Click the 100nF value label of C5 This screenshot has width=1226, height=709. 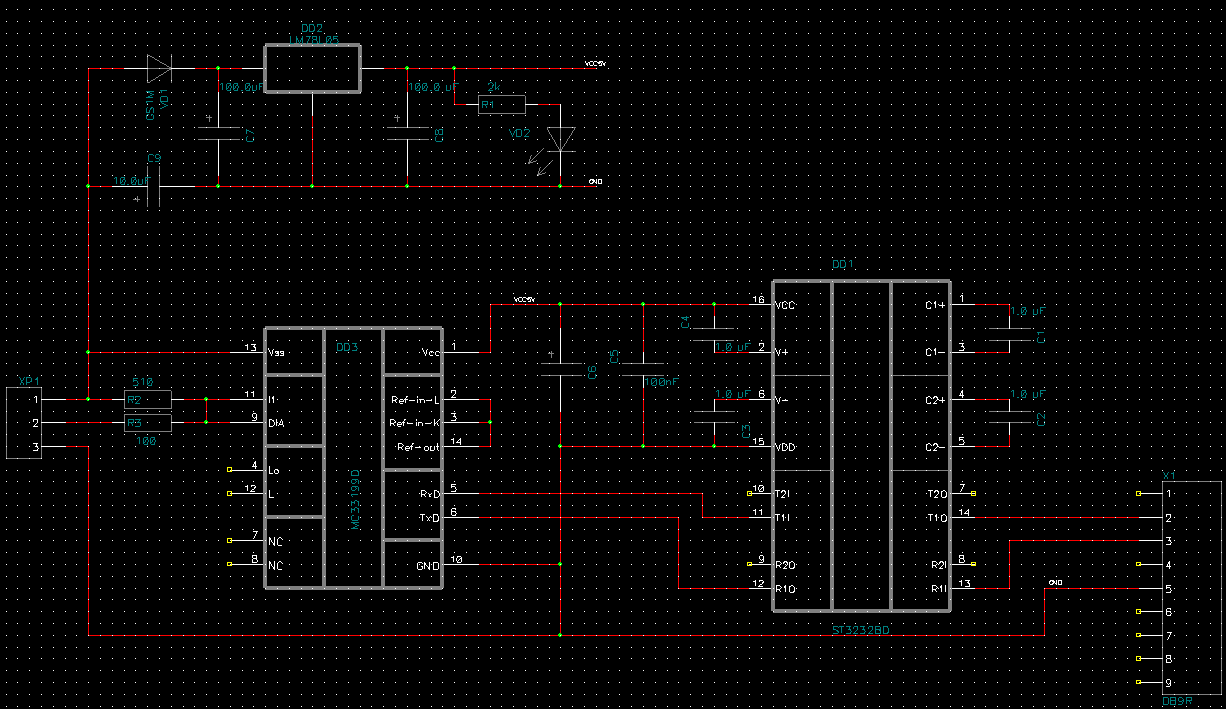pos(660,382)
